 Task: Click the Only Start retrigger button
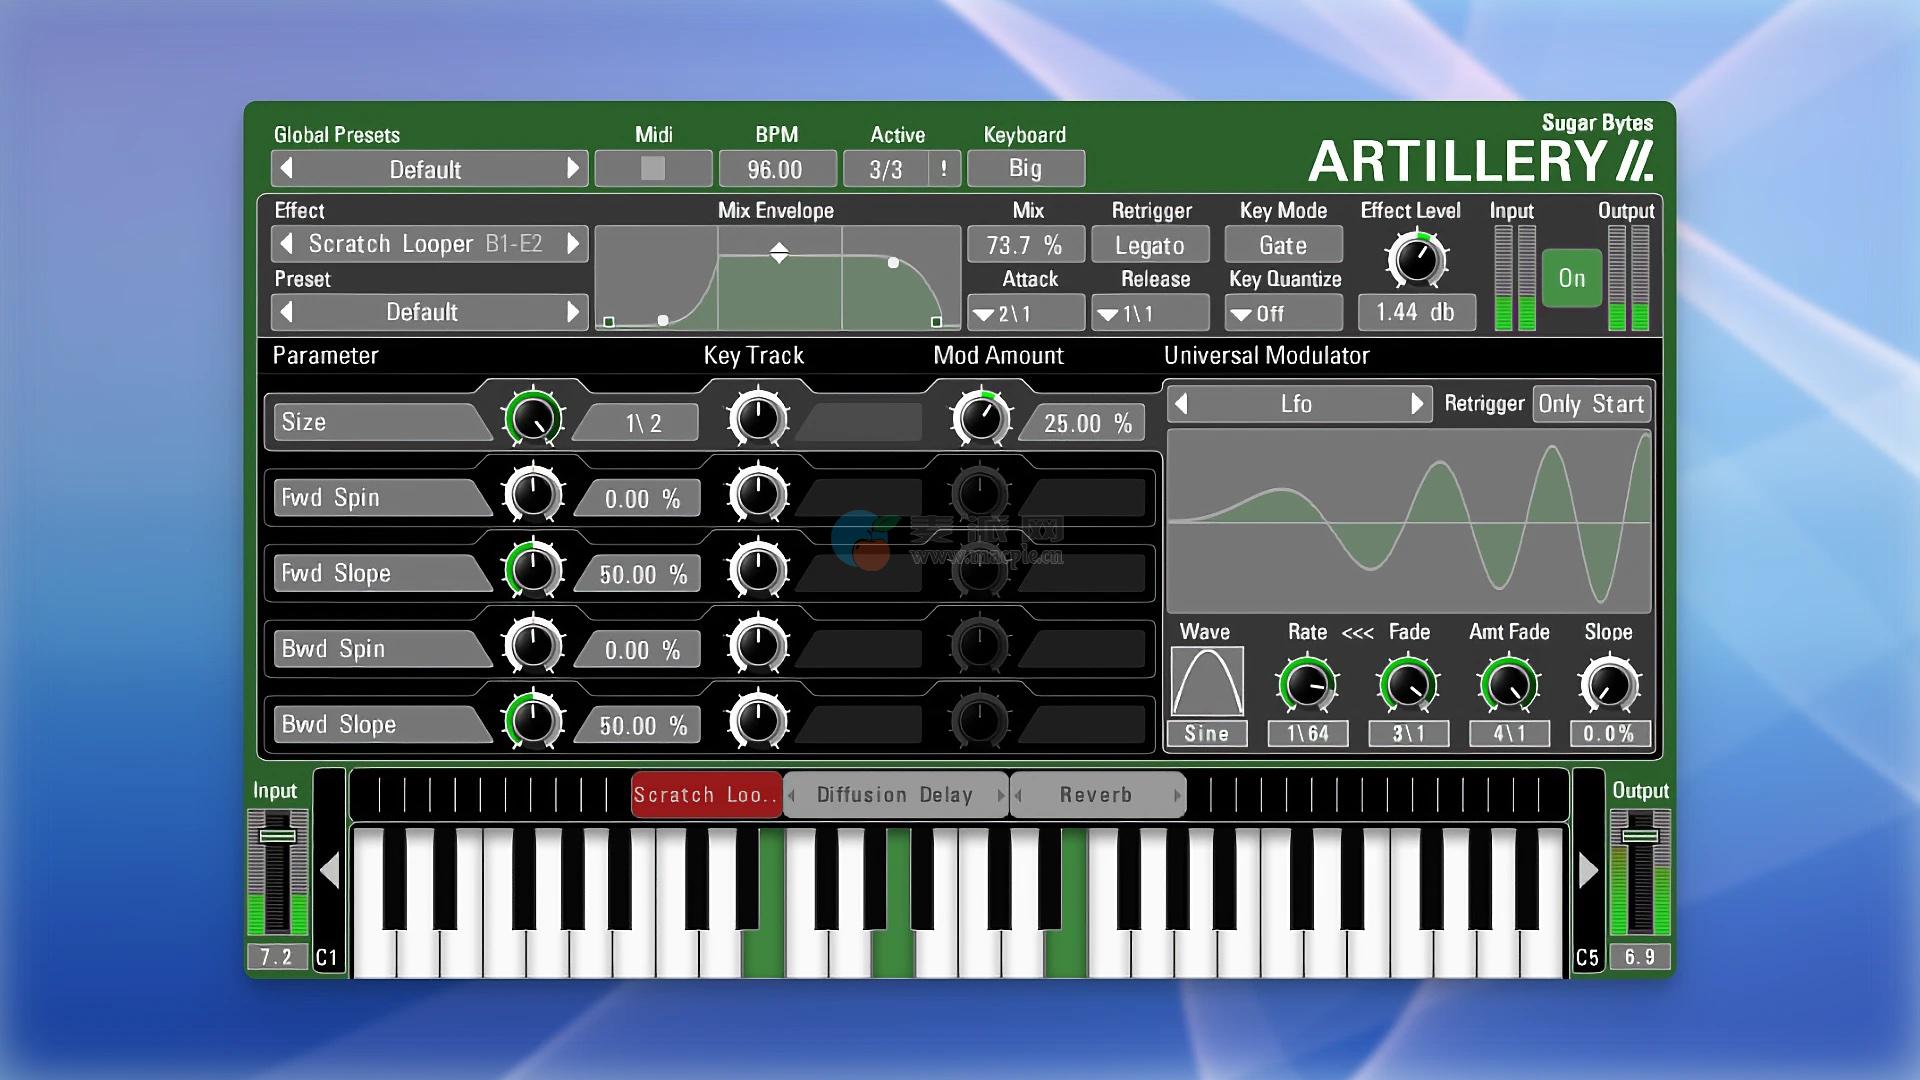tap(1590, 404)
